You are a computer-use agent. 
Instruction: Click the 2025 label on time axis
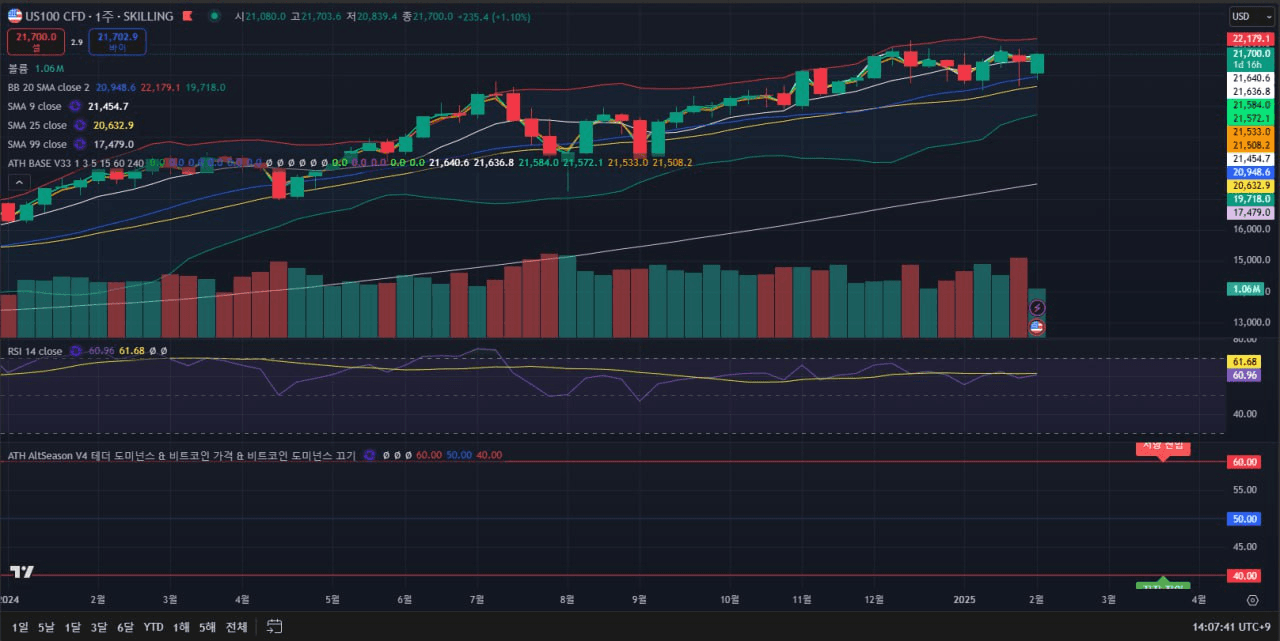(x=964, y=600)
